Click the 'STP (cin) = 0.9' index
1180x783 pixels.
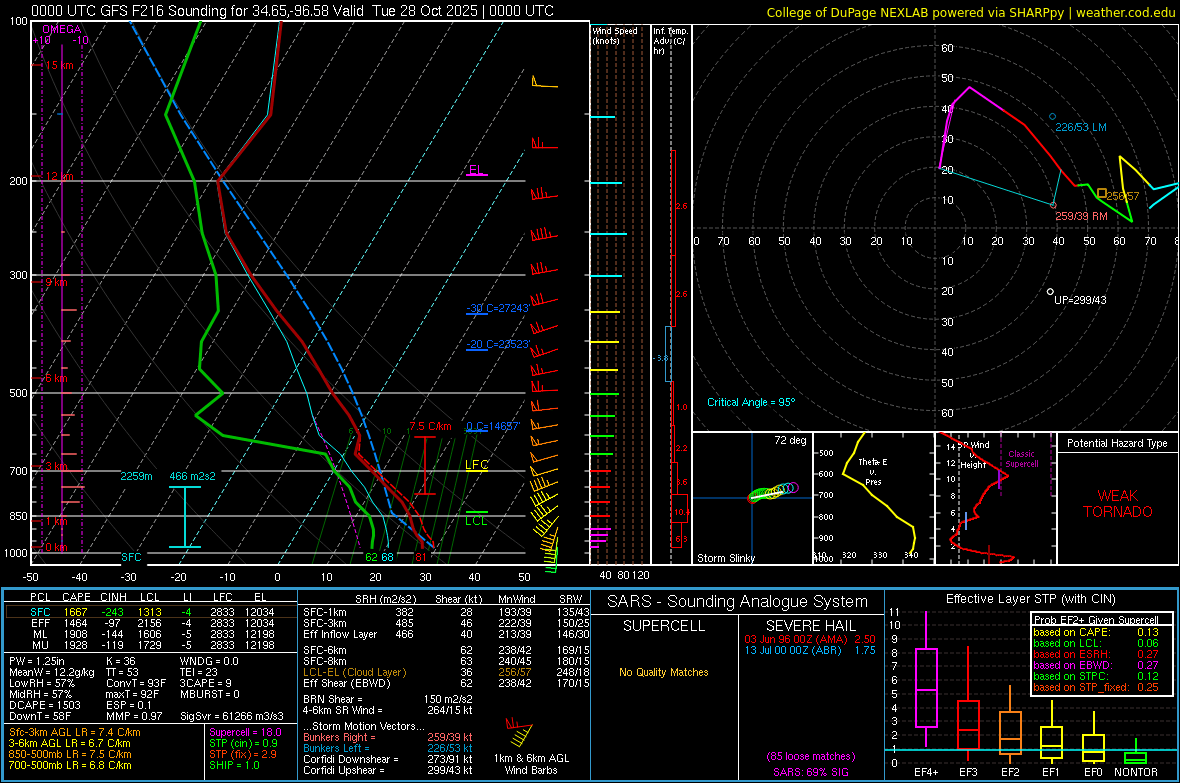[243, 743]
